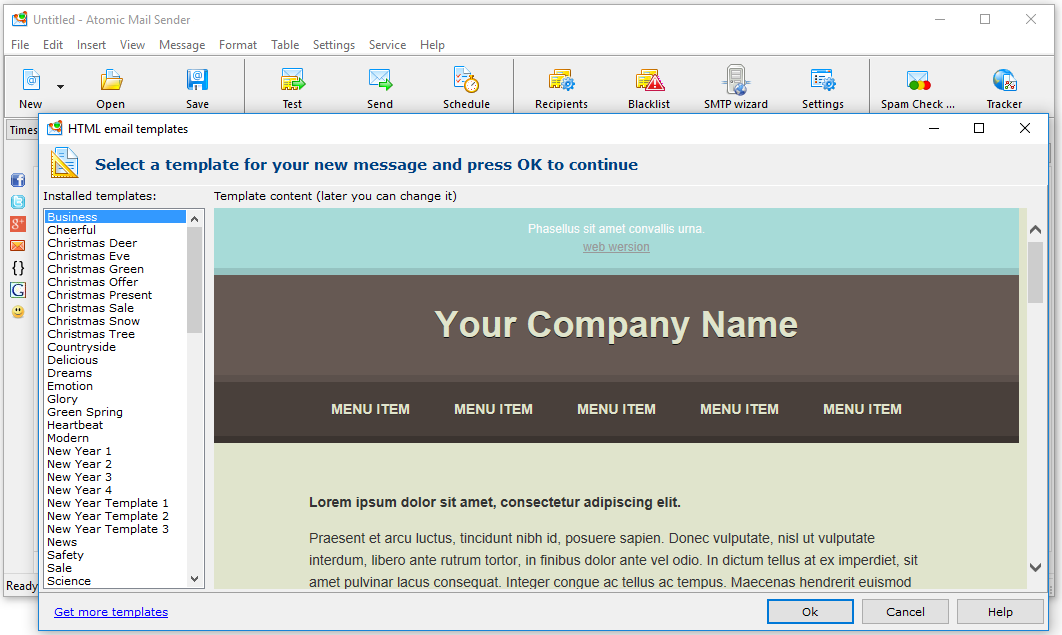Select the Christmas Present template

point(115,295)
